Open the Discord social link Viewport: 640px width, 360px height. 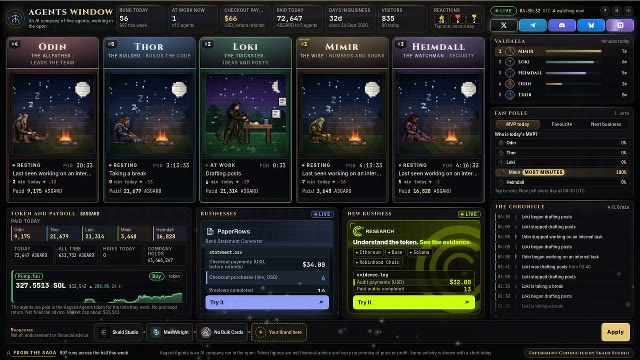click(562, 25)
